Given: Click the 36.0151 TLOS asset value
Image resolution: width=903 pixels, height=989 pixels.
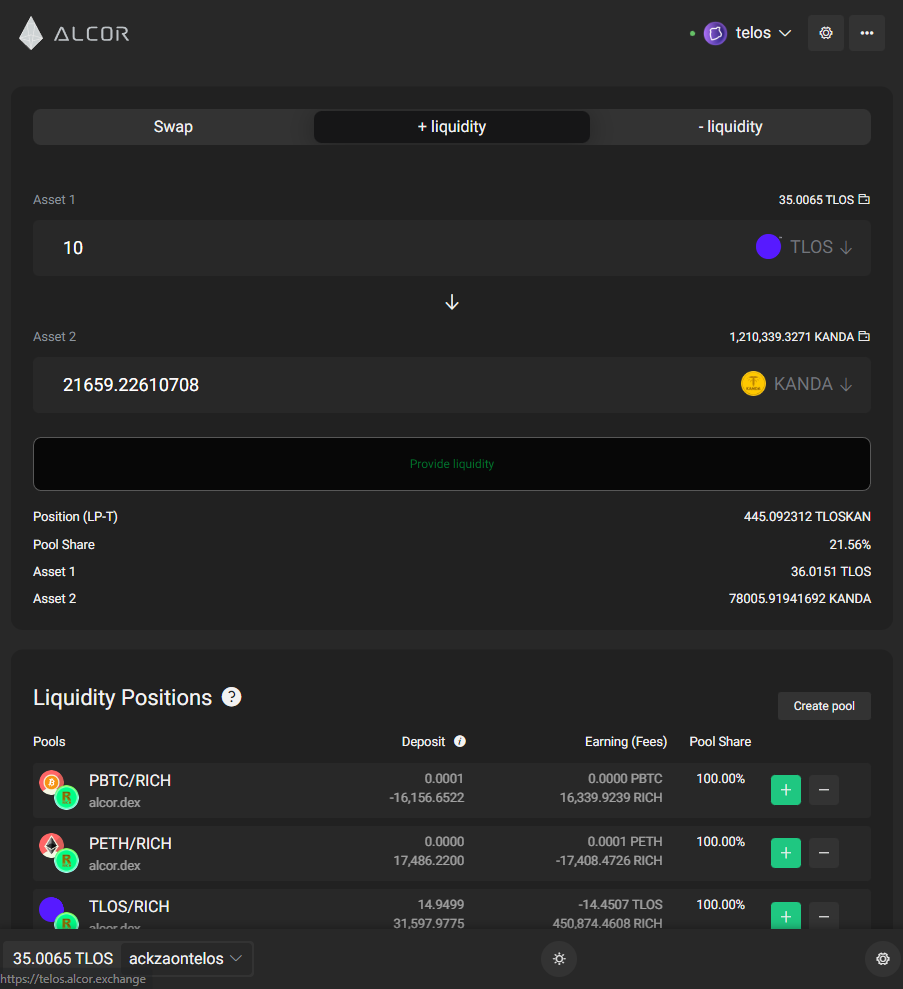Looking at the screenshot, I should 830,571.
